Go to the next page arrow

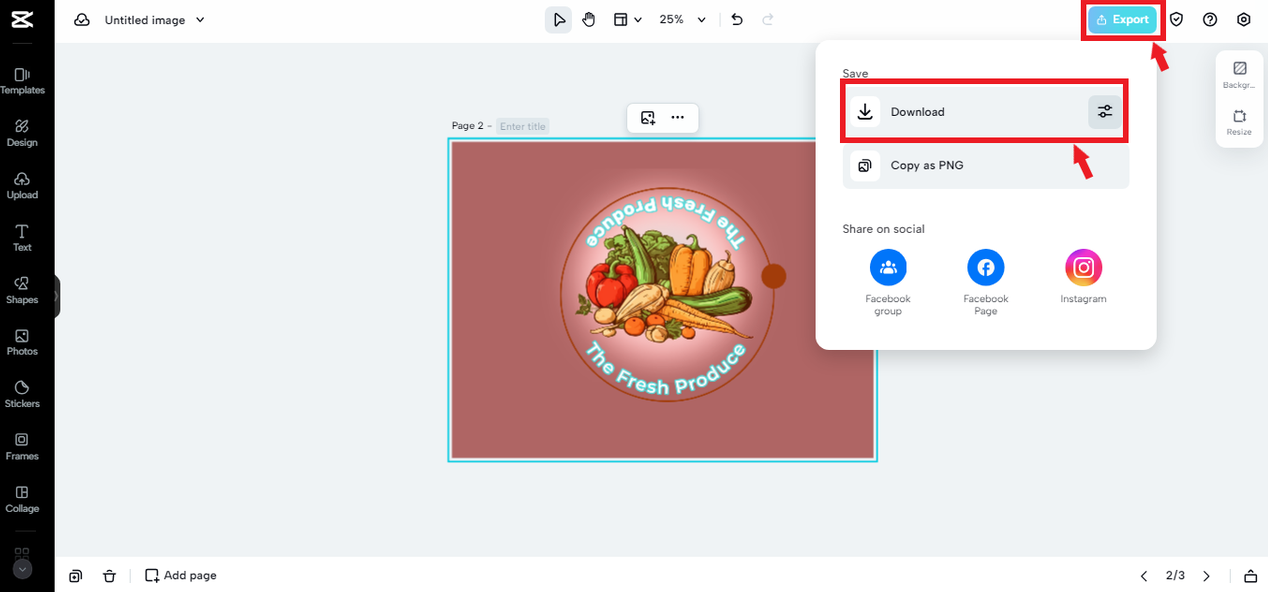[1206, 576]
